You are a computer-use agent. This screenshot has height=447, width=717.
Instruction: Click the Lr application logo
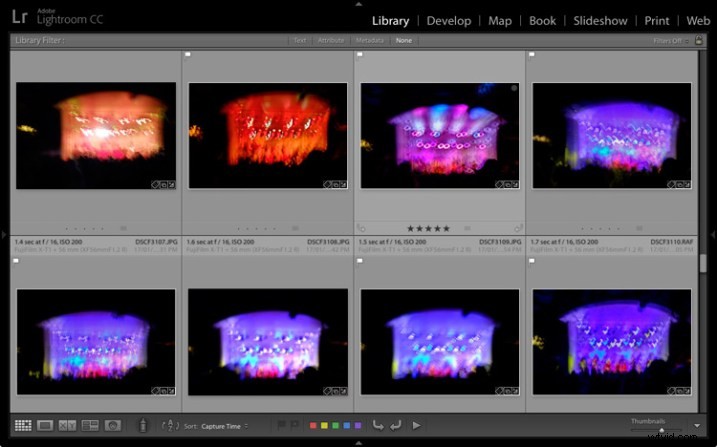tap(19, 17)
